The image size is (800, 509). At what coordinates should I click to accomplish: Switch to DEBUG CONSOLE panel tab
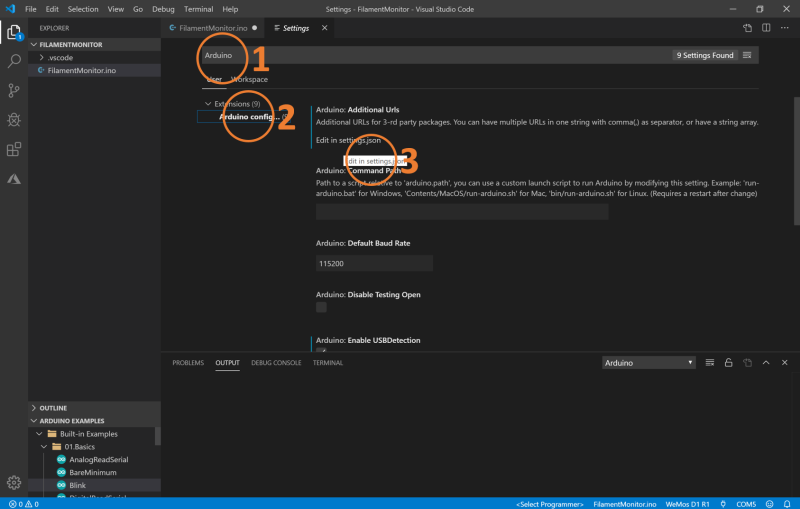coord(276,363)
